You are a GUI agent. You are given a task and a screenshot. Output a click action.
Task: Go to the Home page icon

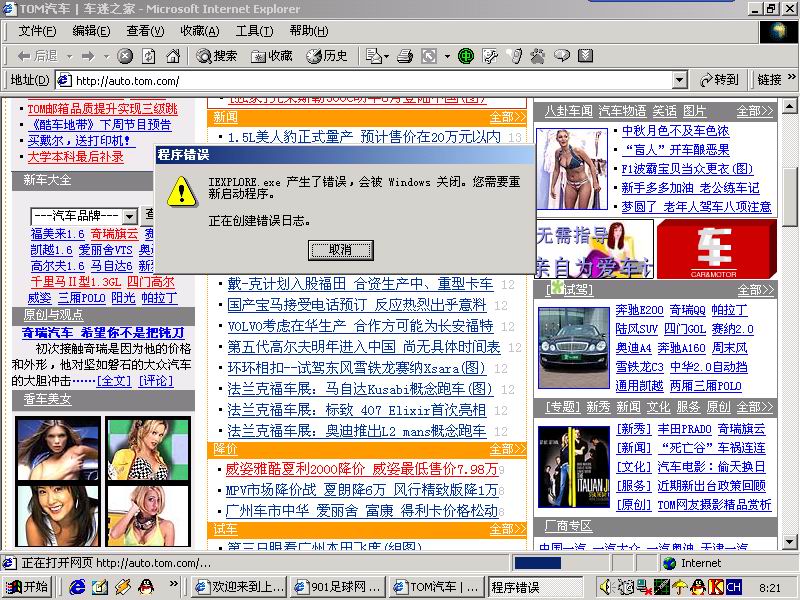point(173,56)
